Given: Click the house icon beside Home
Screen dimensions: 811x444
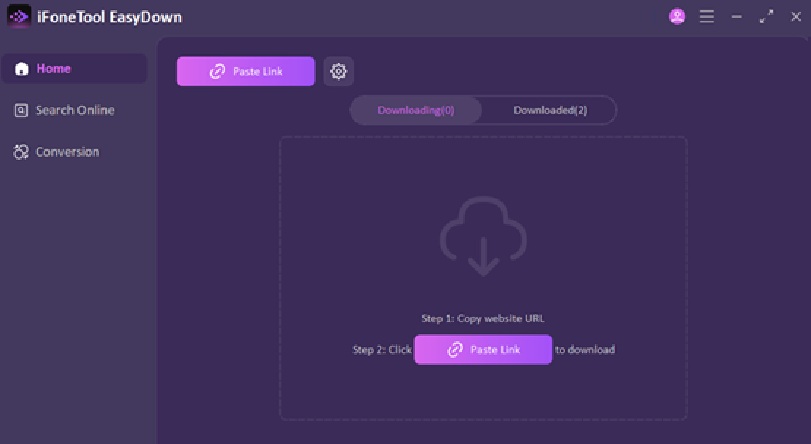Looking at the screenshot, I should pos(21,69).
